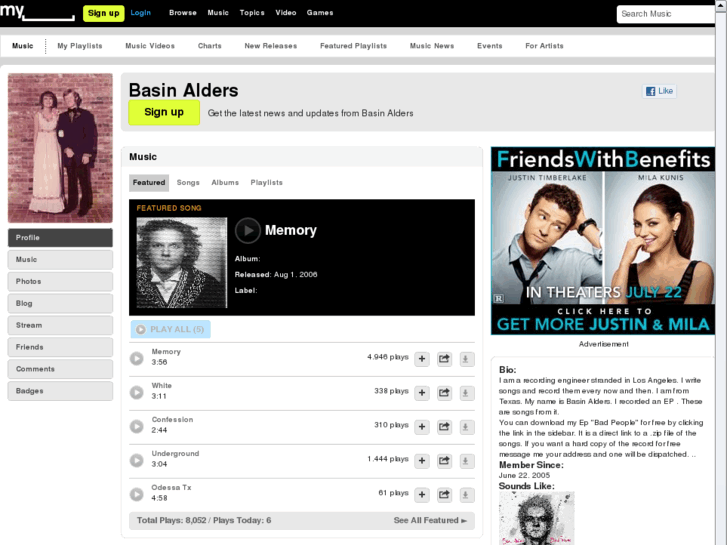Select Profile in the sidebar
The width and height of the screenshot is (727, 545).
[x=60, y=237]
